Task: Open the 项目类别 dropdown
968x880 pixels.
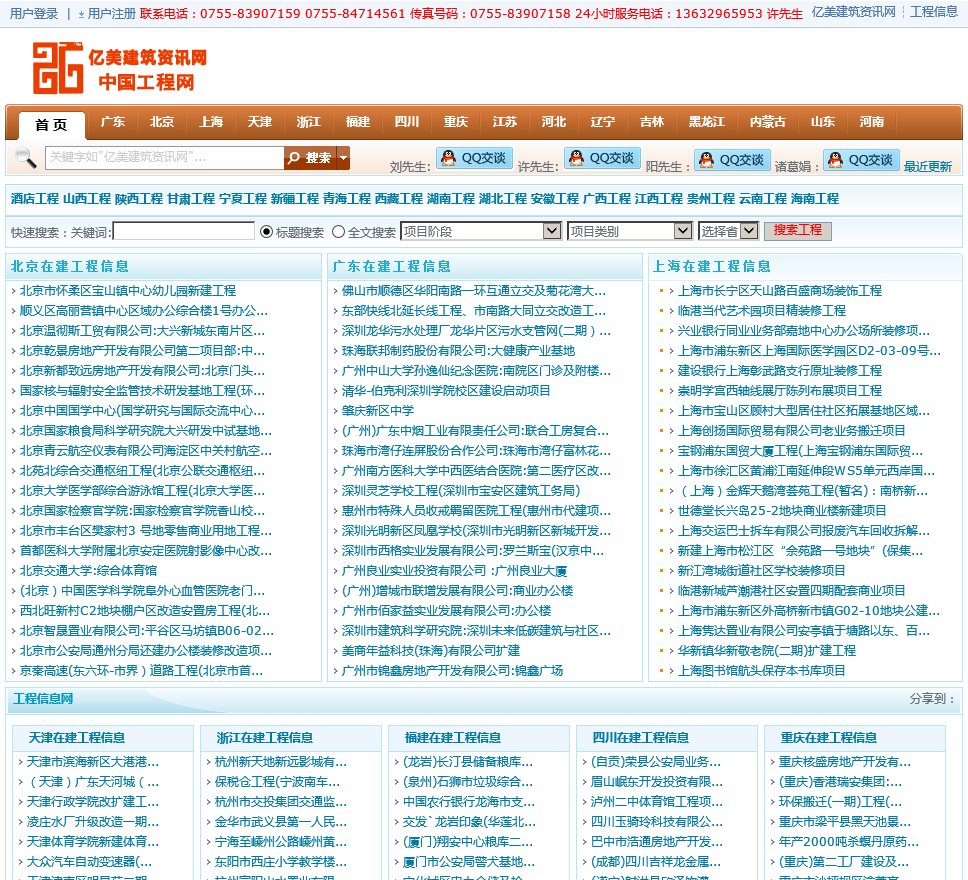Action: pos(629,231)
